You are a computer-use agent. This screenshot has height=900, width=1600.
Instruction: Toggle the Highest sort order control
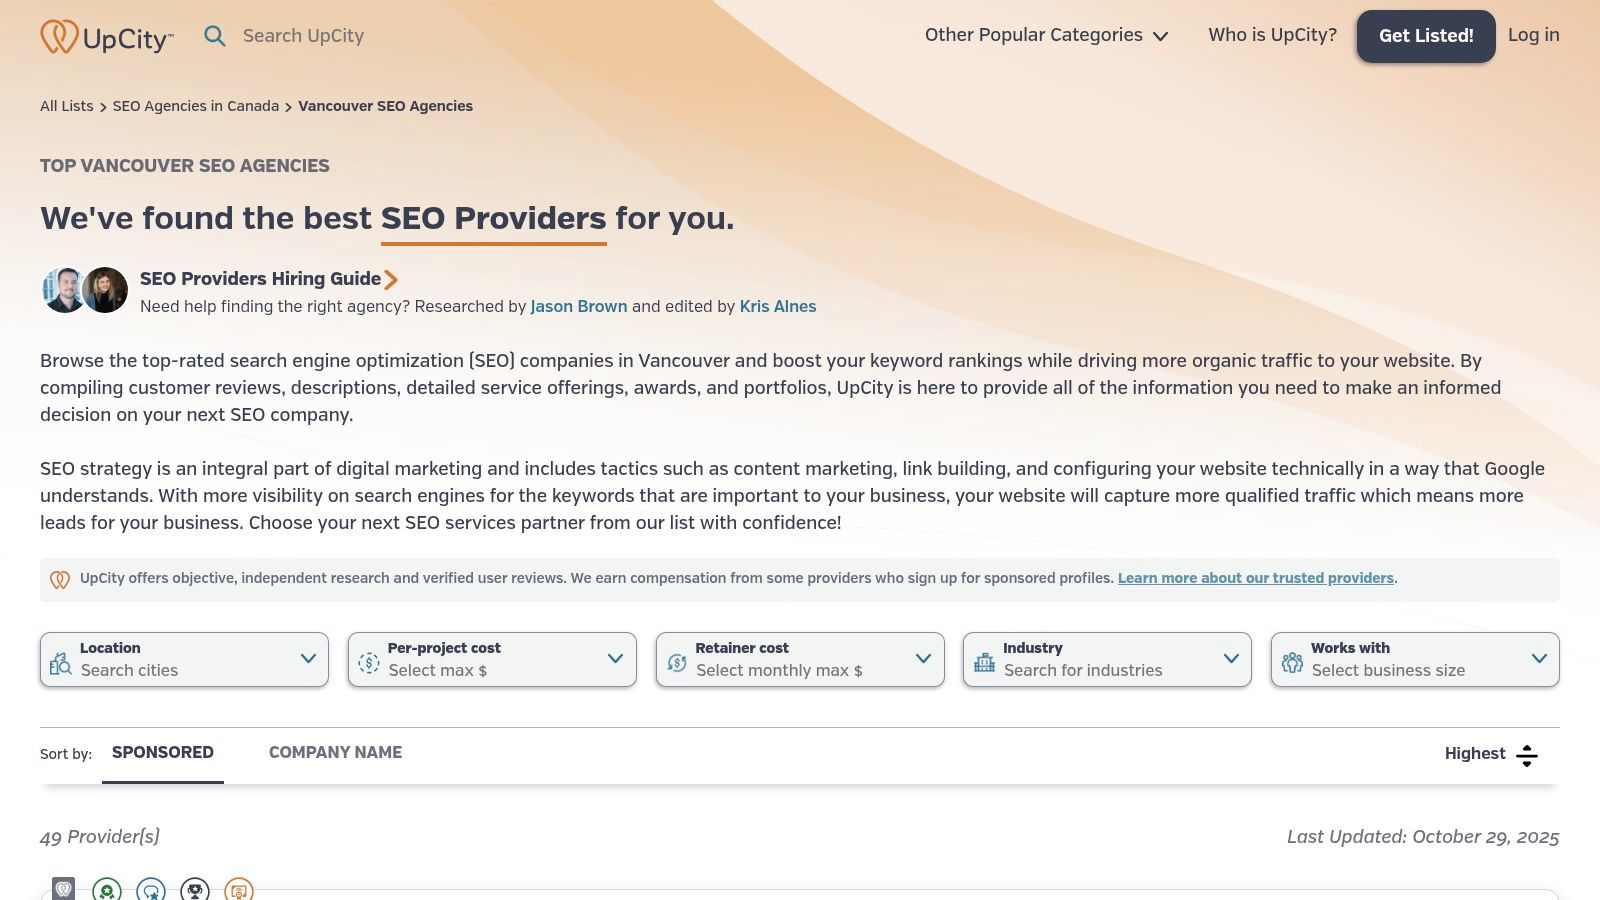click(x=1527, y=756)
